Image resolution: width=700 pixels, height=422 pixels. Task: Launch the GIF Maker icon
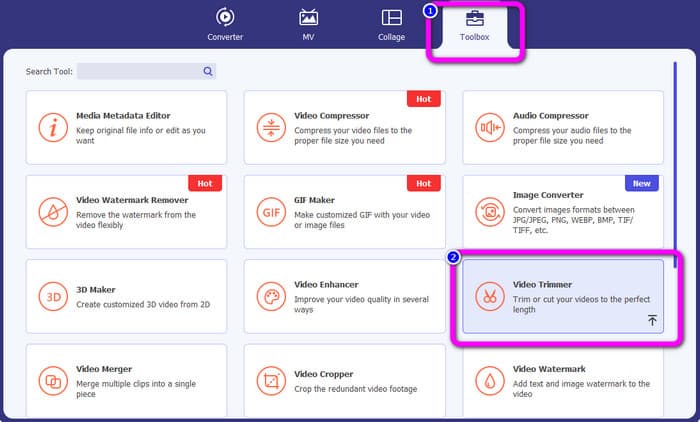pos(271,212)
